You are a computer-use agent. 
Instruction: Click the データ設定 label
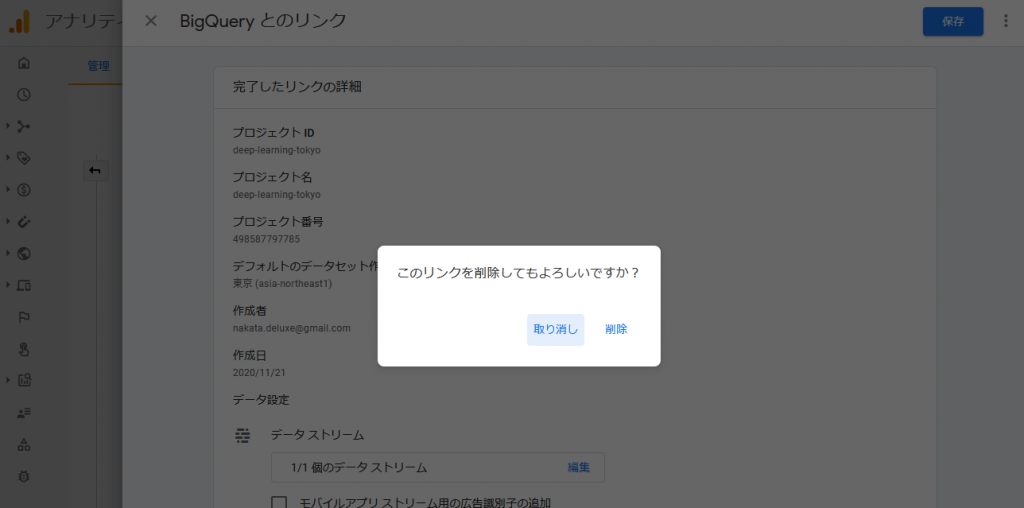tap(261, 399)
